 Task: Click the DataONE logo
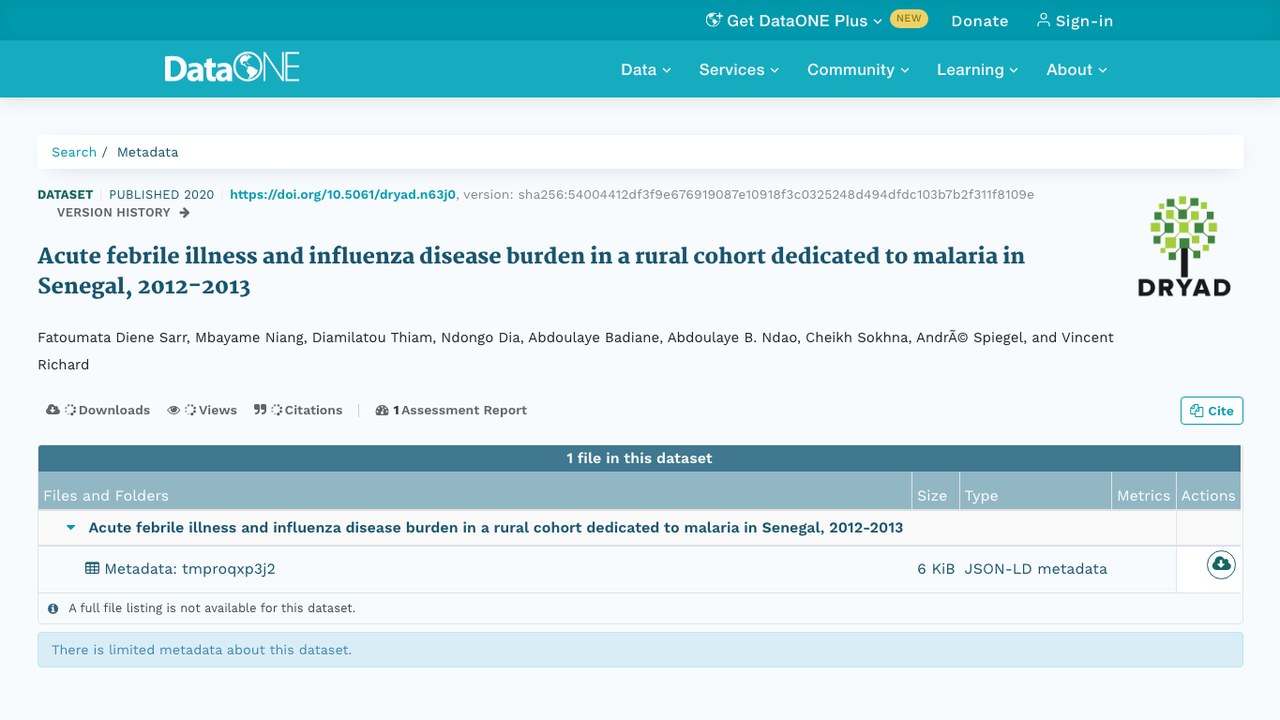(232, 68)
